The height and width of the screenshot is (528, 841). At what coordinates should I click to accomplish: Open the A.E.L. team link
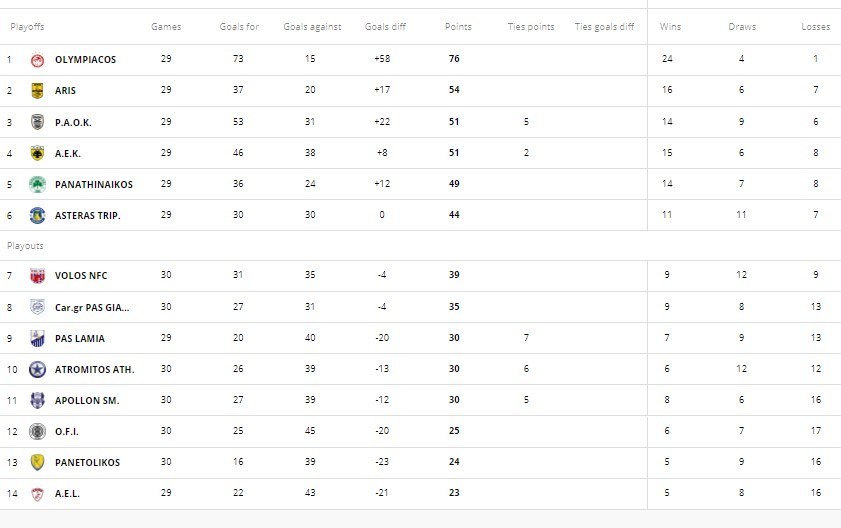click(69, 493)
